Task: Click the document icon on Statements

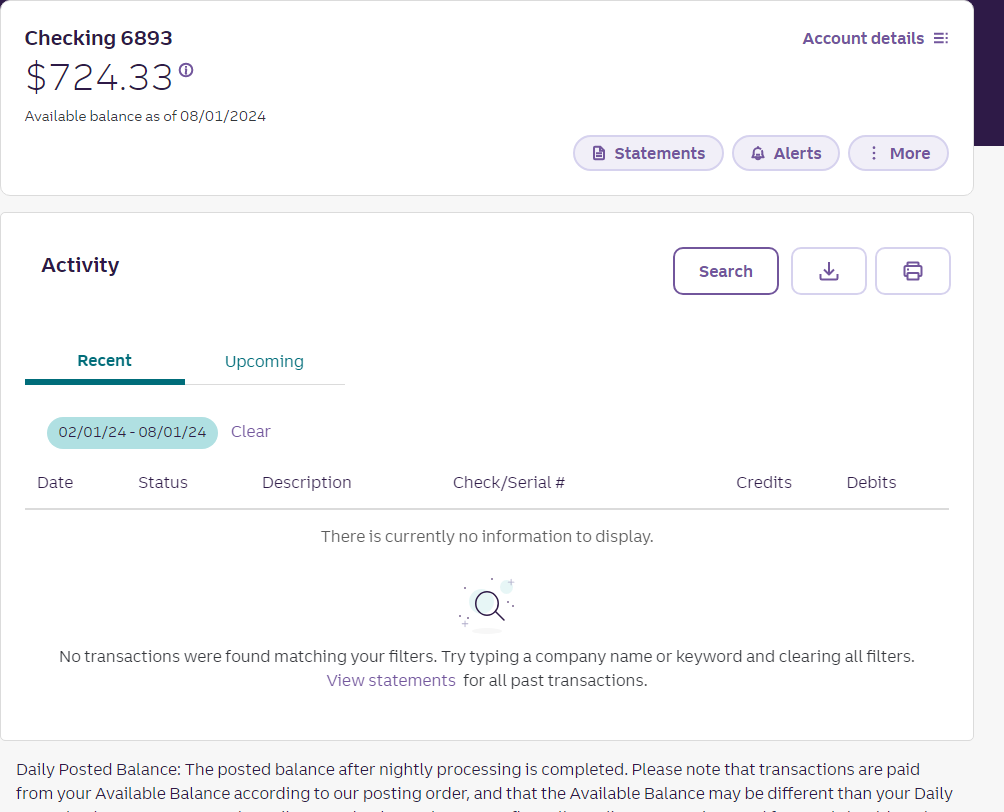Action: (599, 154)
